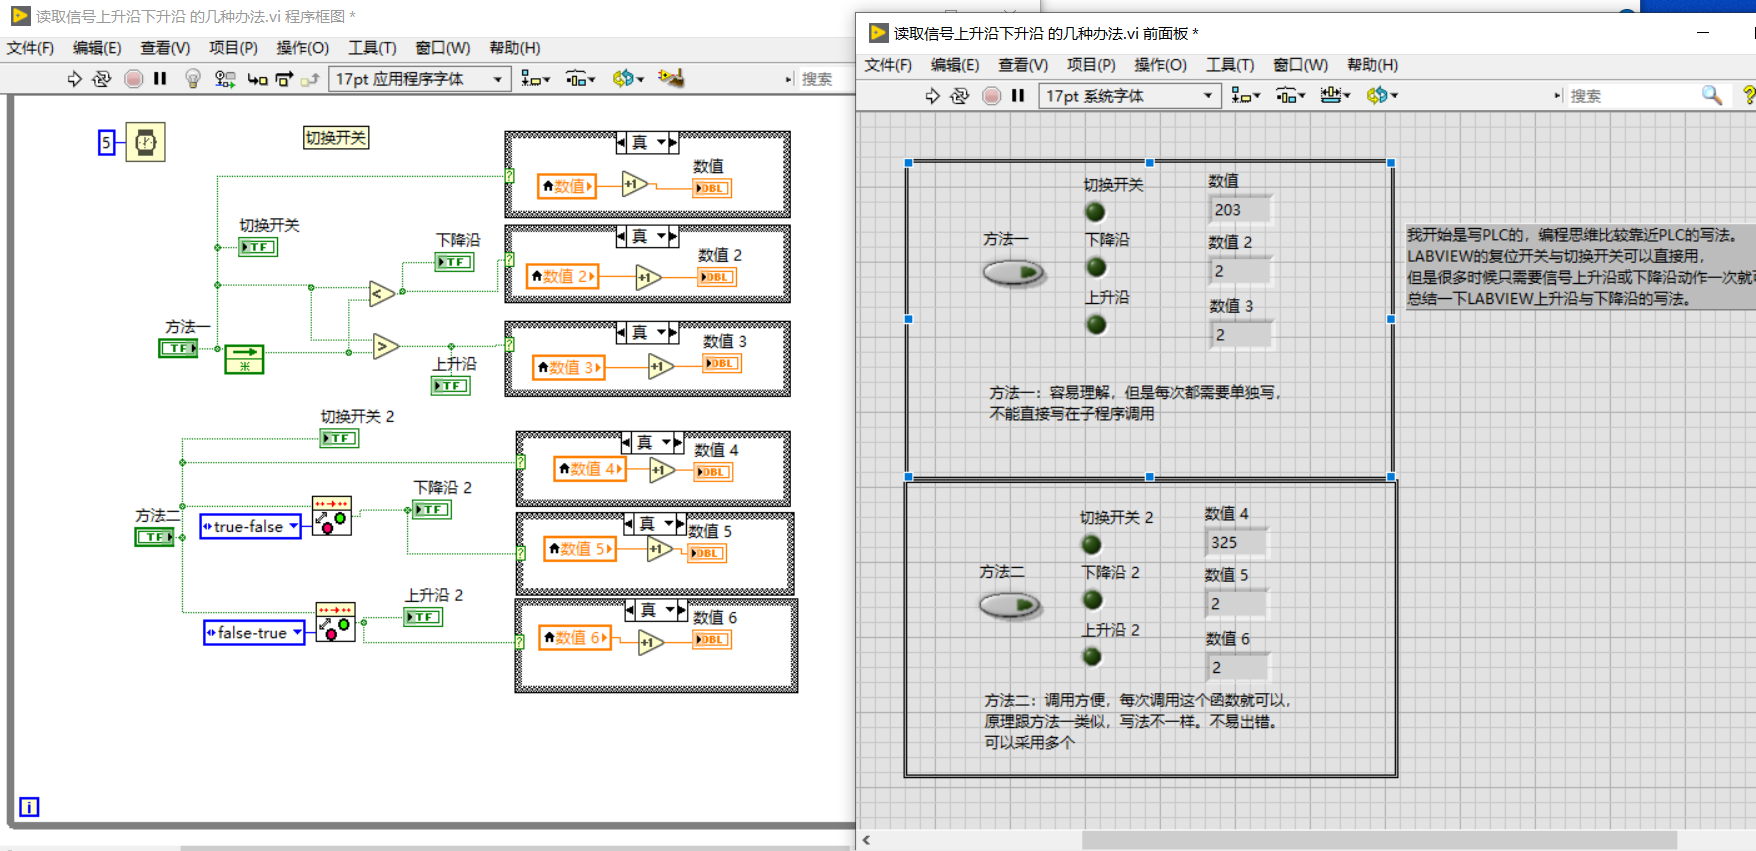Select the edge-detect subVI beside true-false
1756x851 pixels.
click(x=332, y=516)
